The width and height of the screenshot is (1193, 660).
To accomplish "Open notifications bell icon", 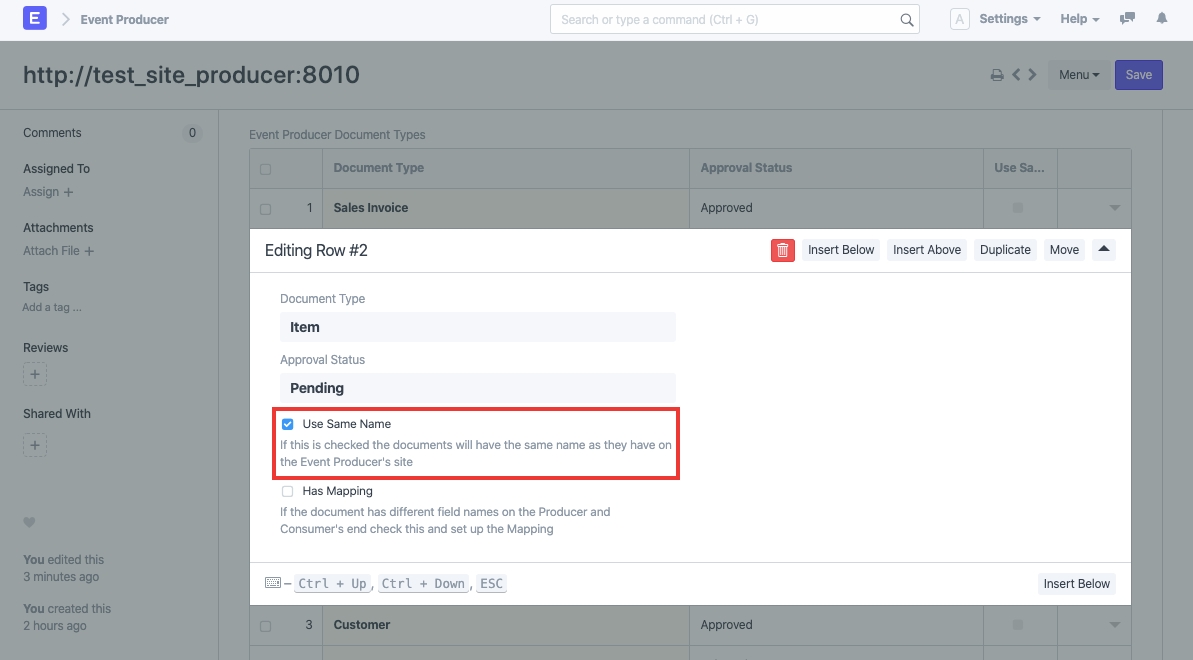I will point(1162,19).
